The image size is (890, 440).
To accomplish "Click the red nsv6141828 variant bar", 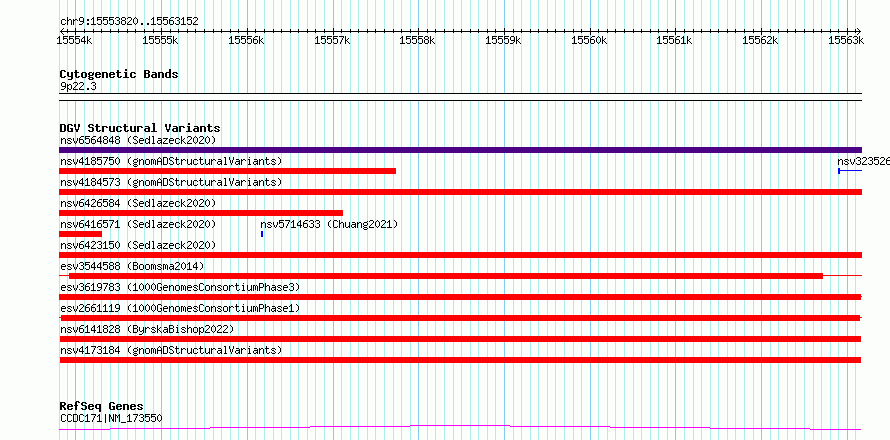I will coord(460,339).
